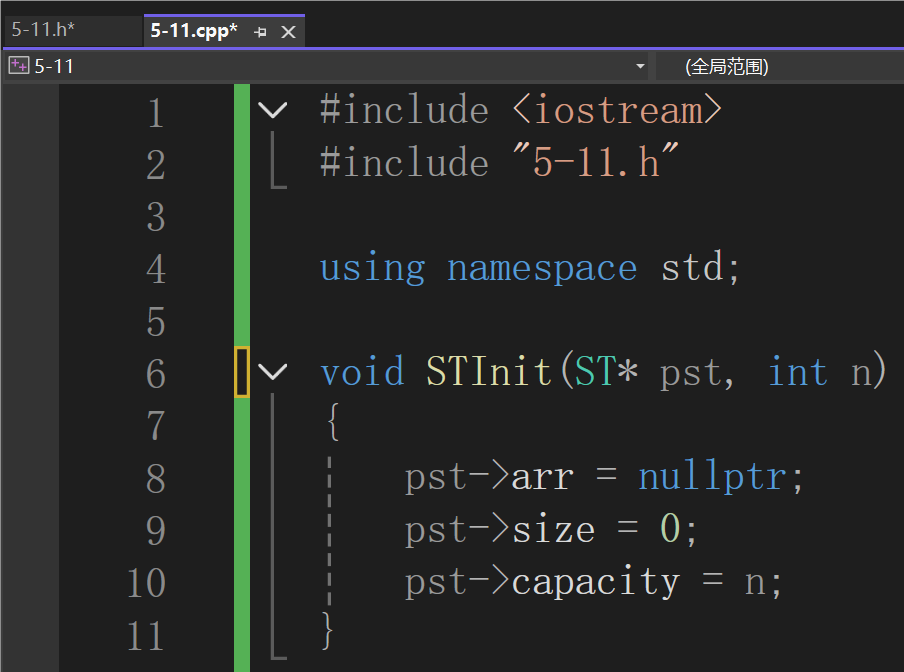Collapse the #include block on line 1
This screenshot has height=672, width=904.
pos(273,110)
